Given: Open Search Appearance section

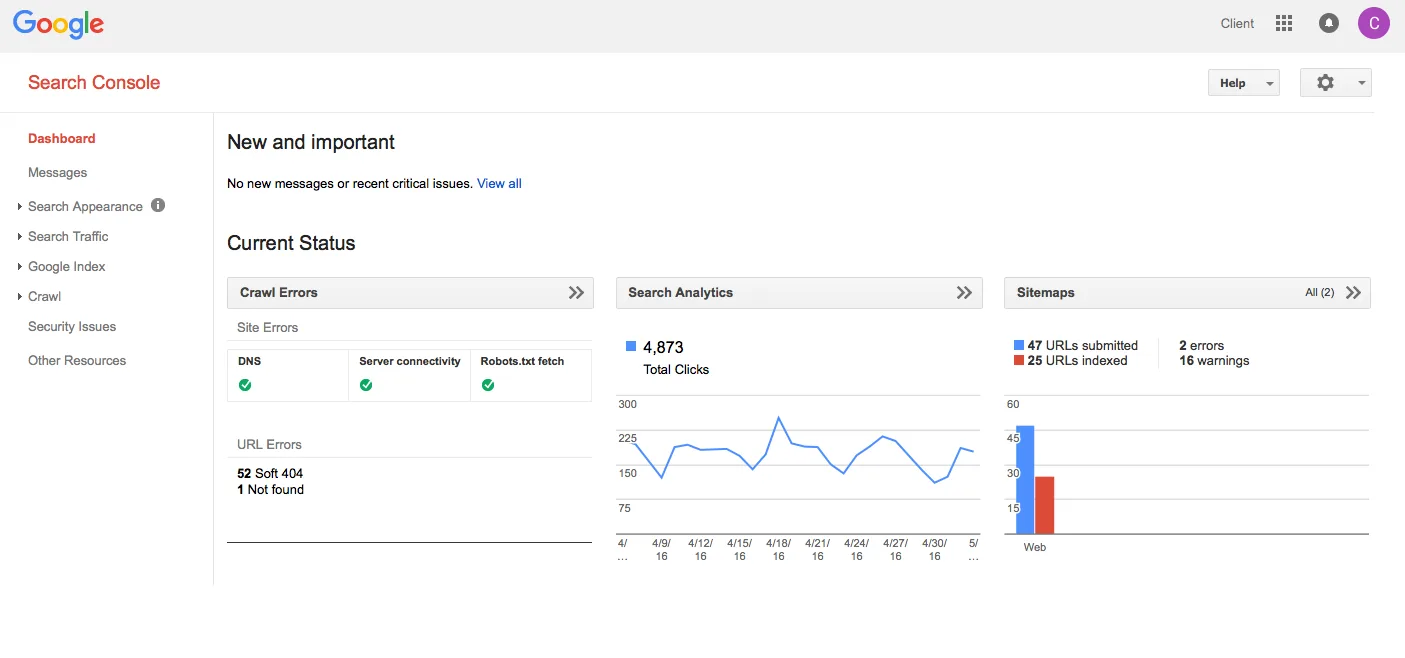Looking at the screenshot, I should (85, 206).
